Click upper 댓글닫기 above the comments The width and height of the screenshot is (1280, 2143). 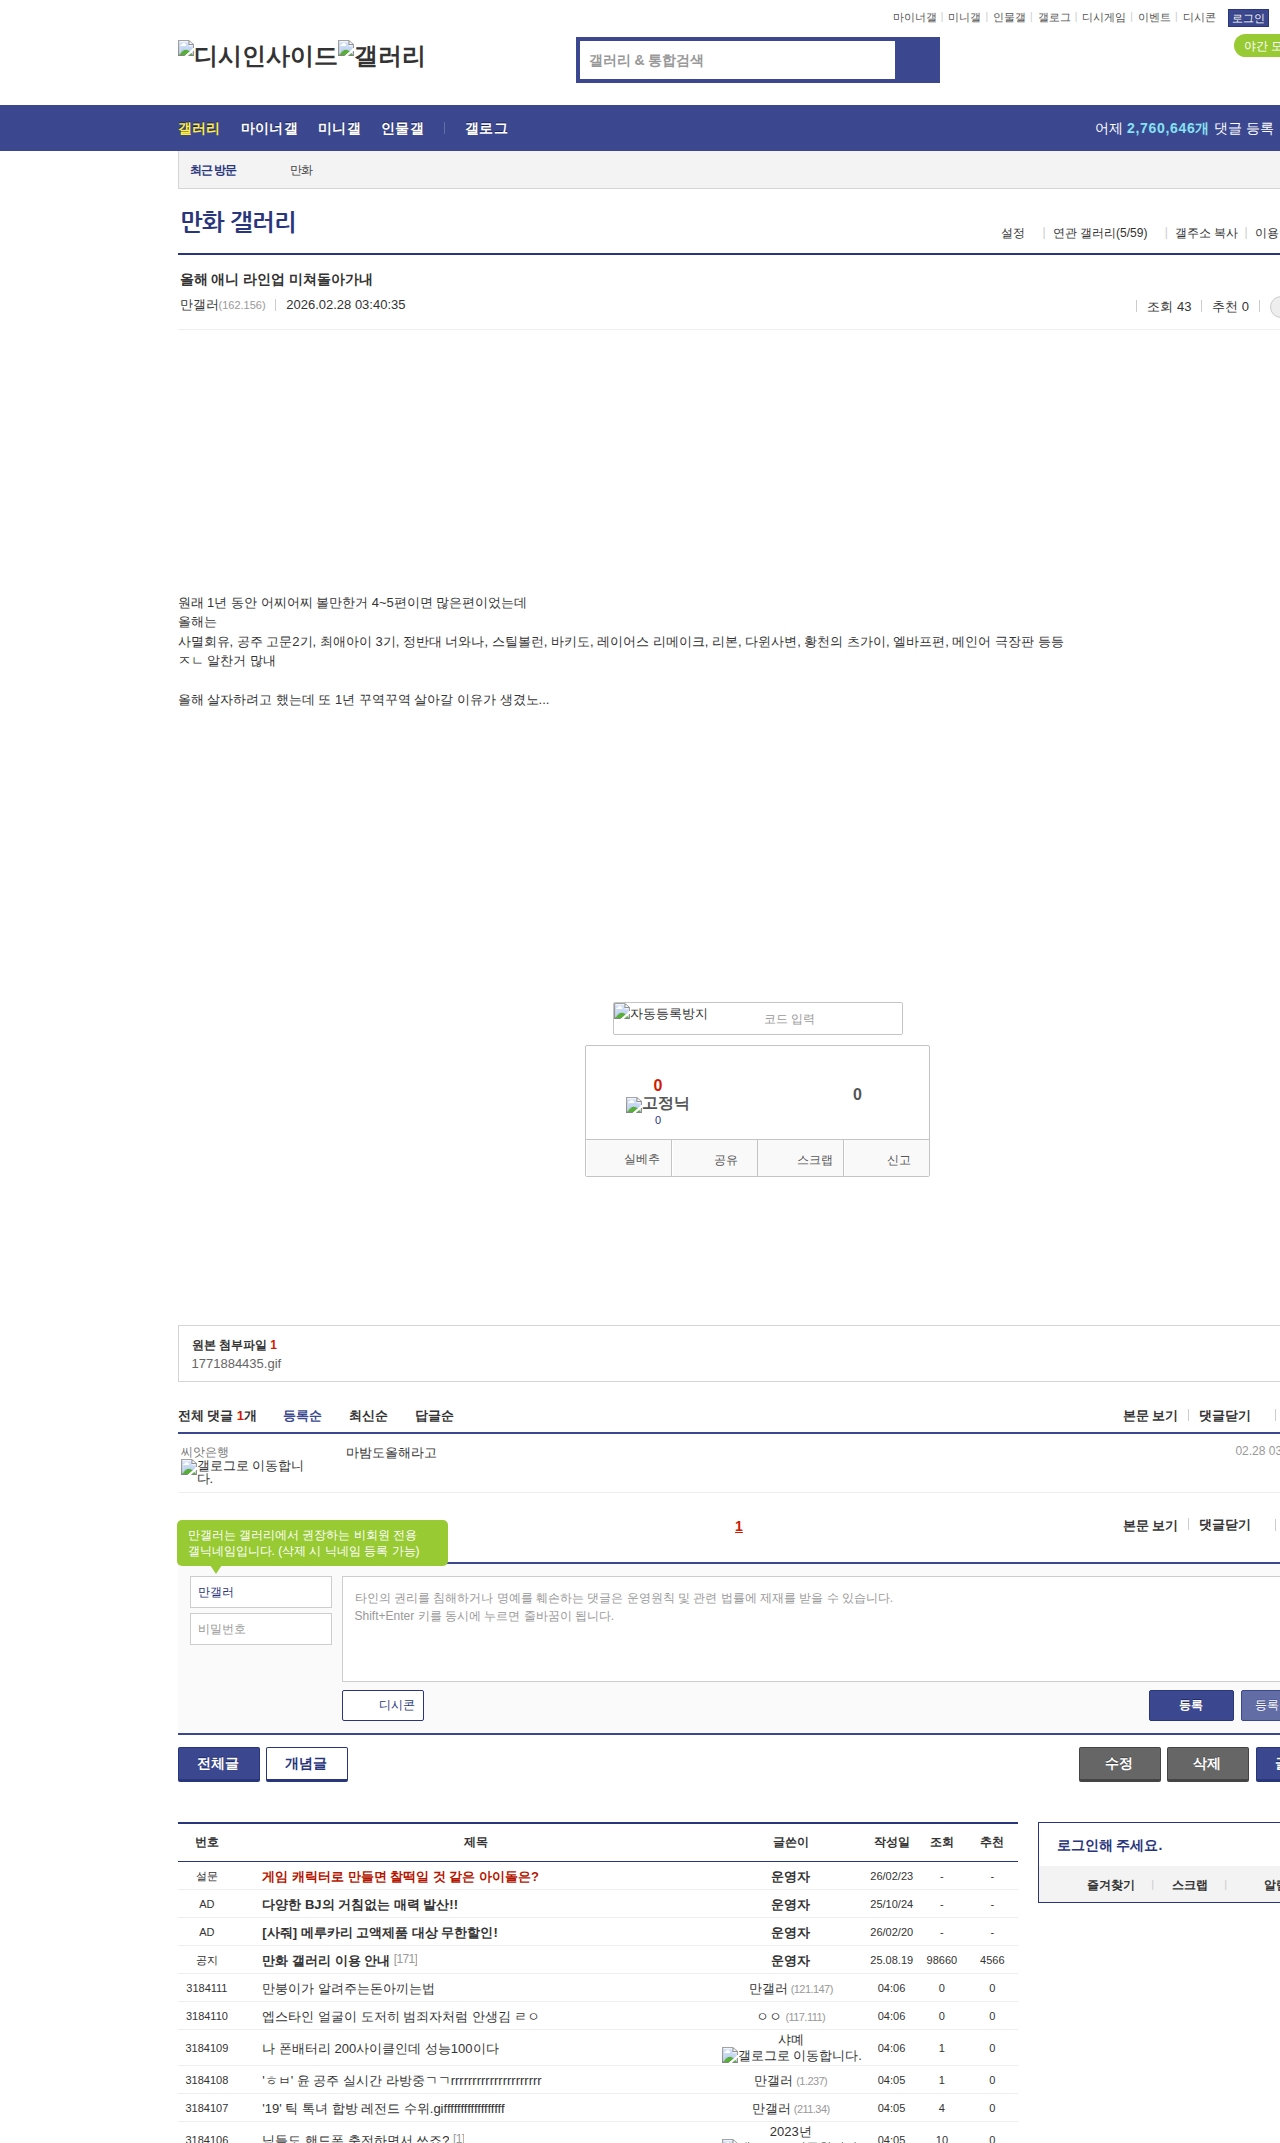1225,1416
